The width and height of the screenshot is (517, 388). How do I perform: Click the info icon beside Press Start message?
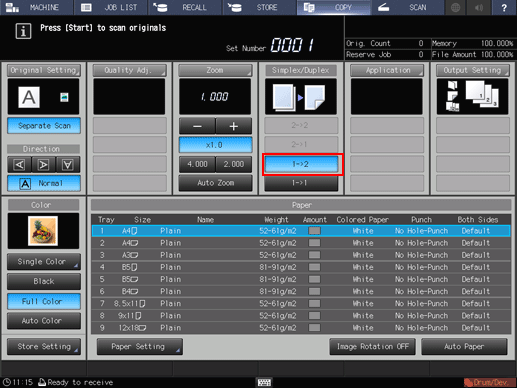pyautogui.click(x=23, y=31)
